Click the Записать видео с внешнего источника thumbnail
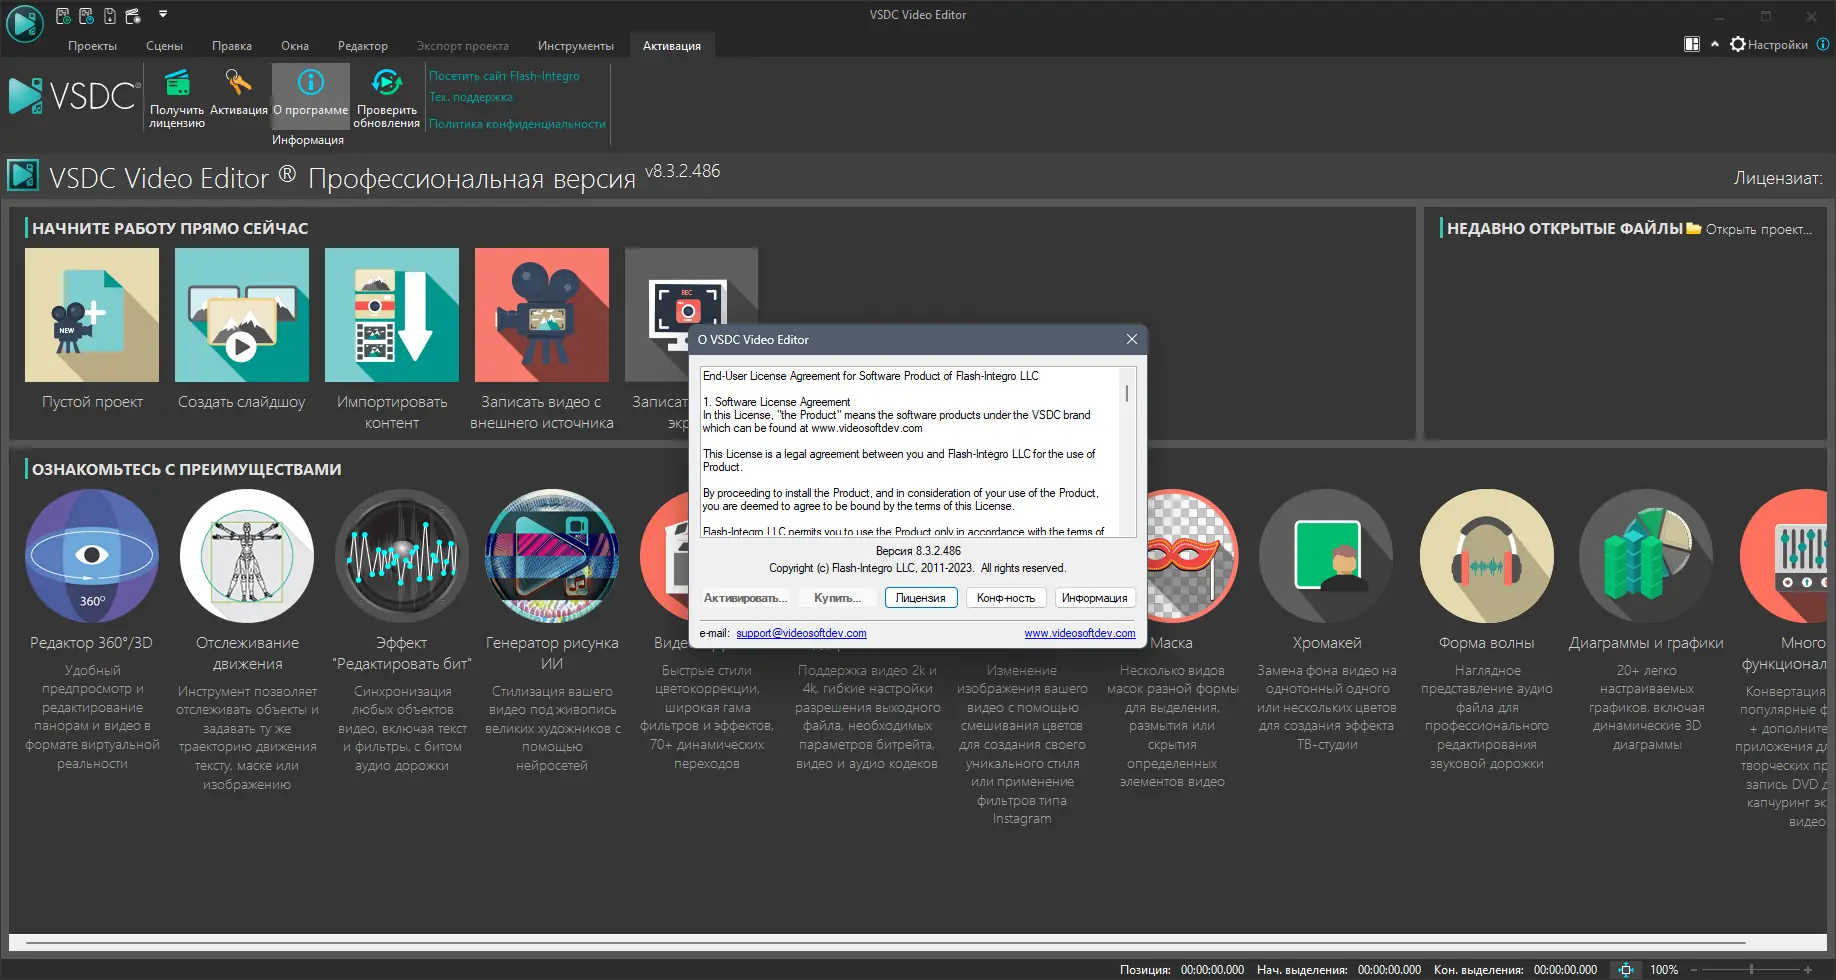The height and width of the screenshot is (980, 1836). click(x=542, y=315)
